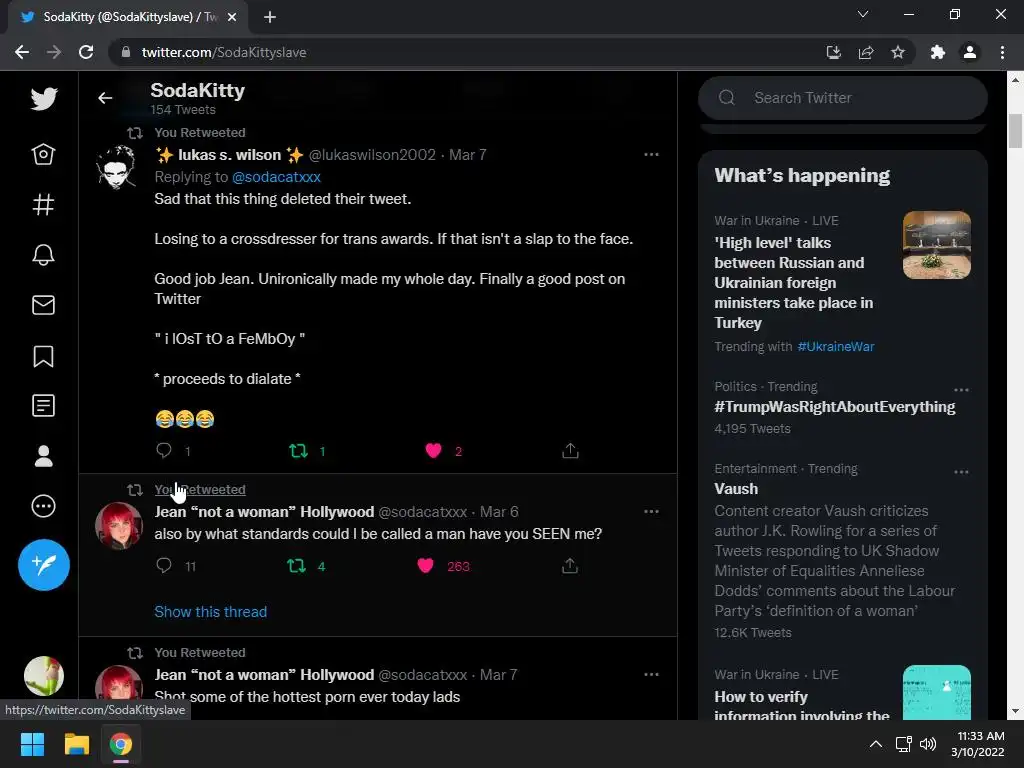Open the Home icon in sidebar

(x=43, y=154)
